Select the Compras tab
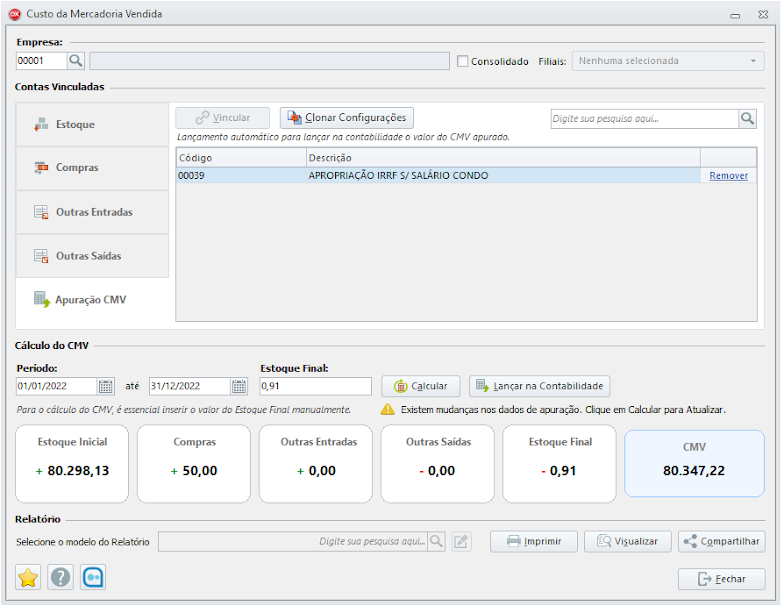This screenshot has height=606, width=781. coord(92,168)
